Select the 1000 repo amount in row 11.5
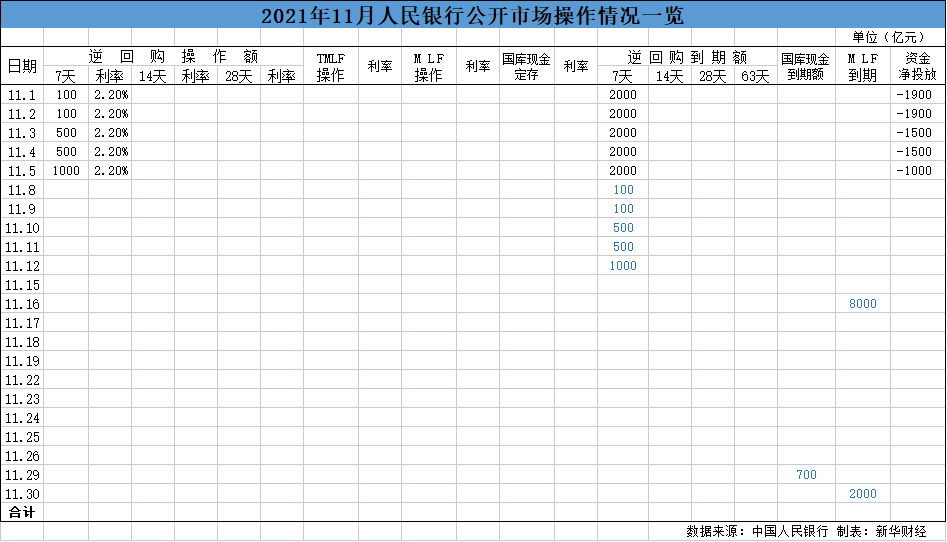The width and height of the screenshot is (947, 542). click(x=66, y=171)
